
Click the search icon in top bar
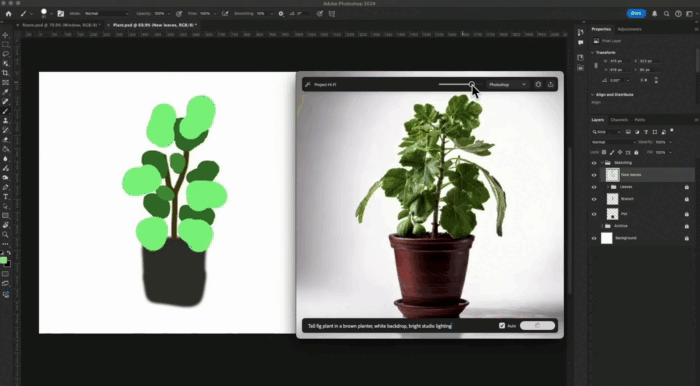667,14
